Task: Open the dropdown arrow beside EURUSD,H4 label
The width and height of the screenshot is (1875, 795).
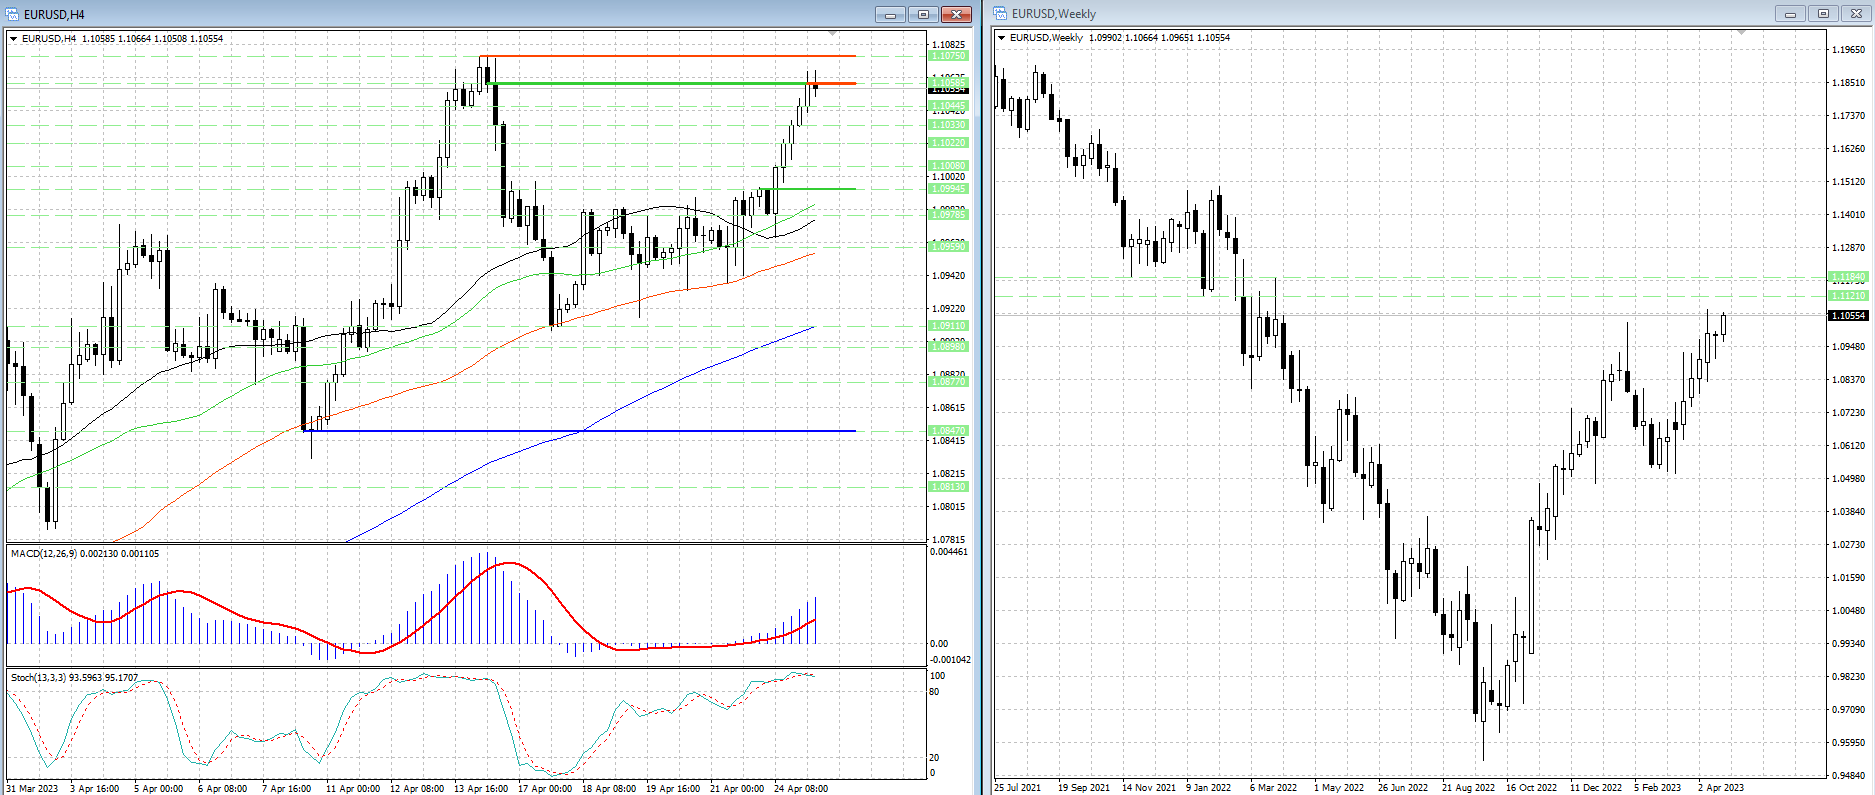Action: coord(14,39)
